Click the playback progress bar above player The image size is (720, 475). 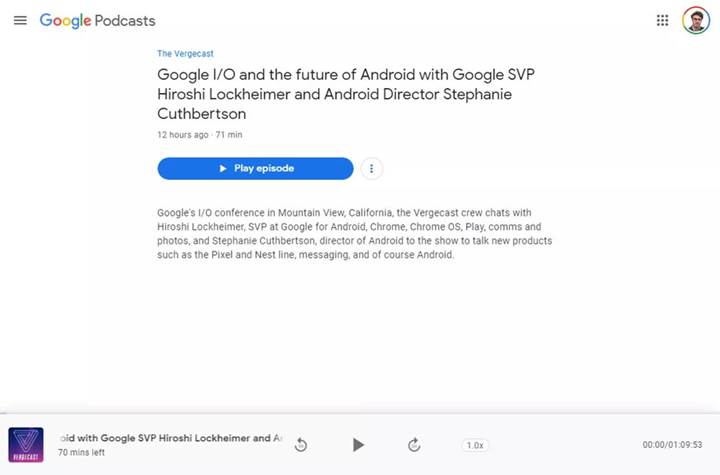[360, 414]
